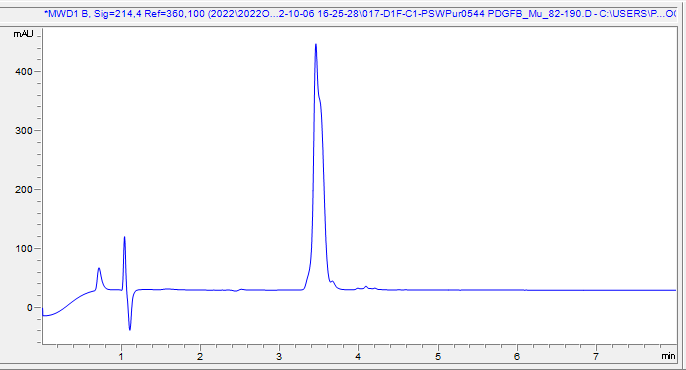Click the min unit label on time axis
The image size is (686, 370).
pyautogui.click(x=668, y=356)
